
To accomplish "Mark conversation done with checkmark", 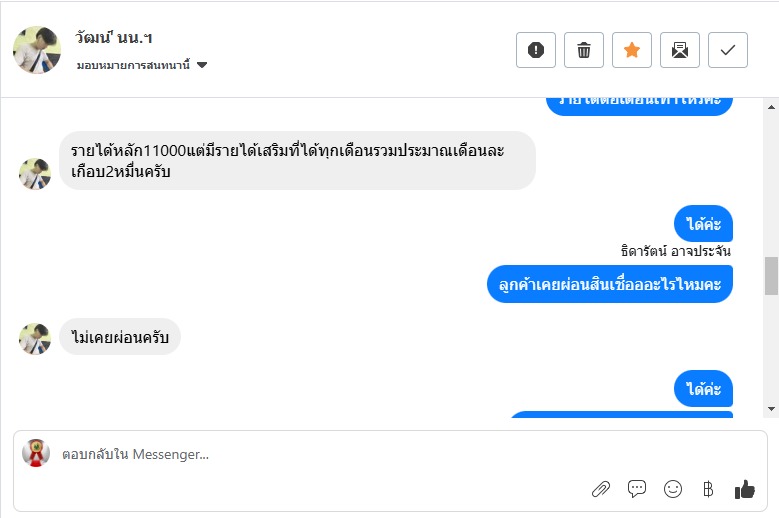I will pyautogui.click(x=728, y=50).
